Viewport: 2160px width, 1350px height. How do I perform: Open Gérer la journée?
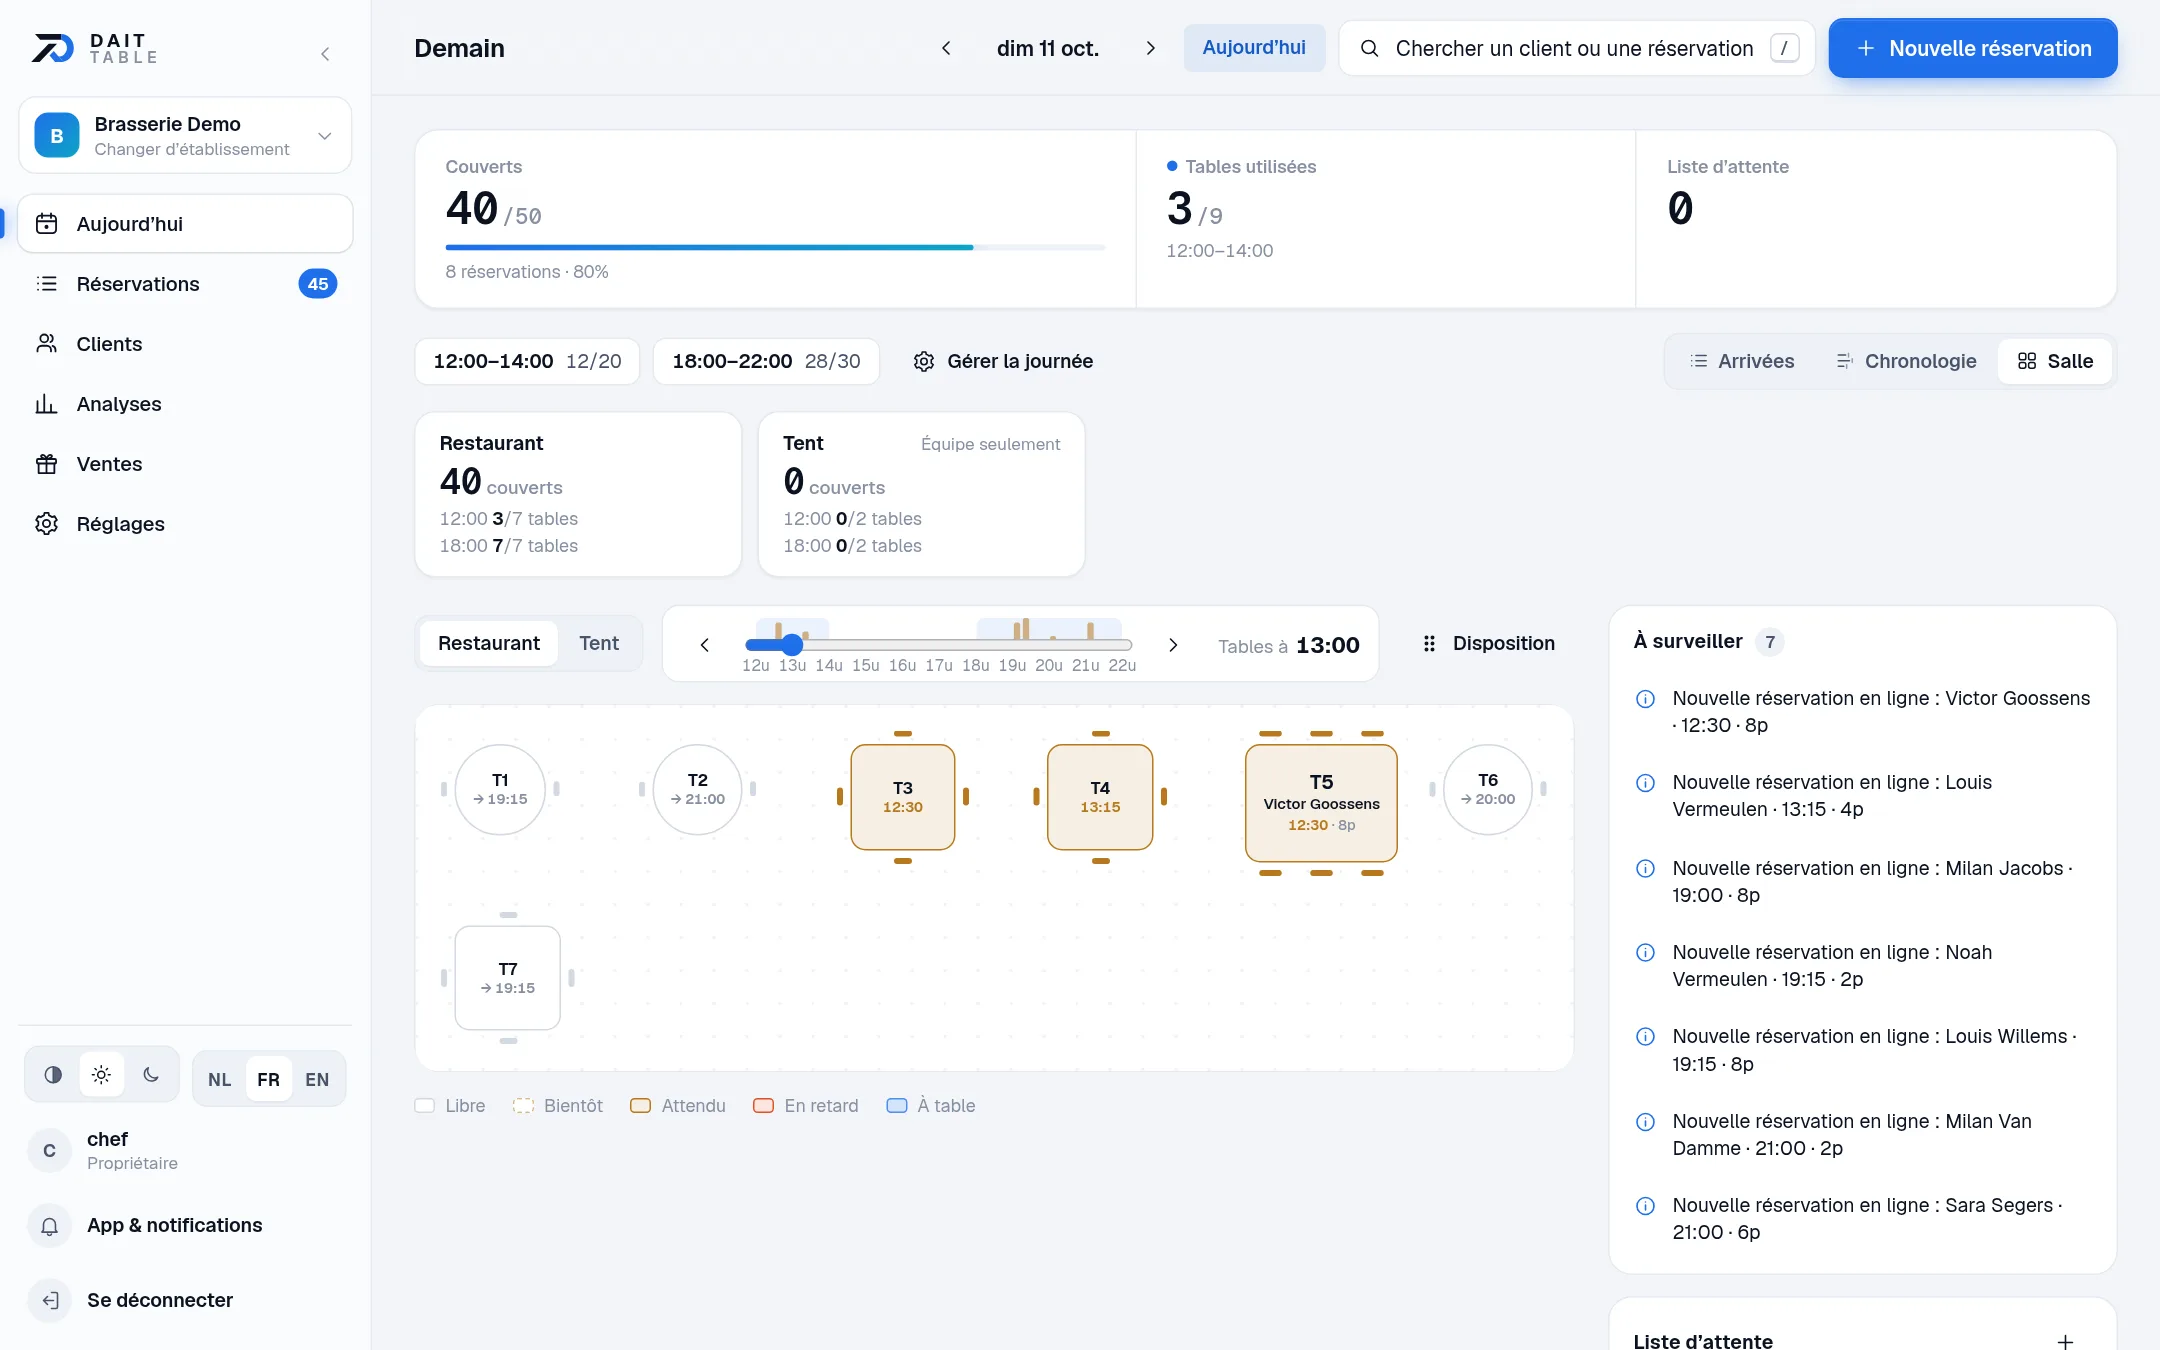1003,361
